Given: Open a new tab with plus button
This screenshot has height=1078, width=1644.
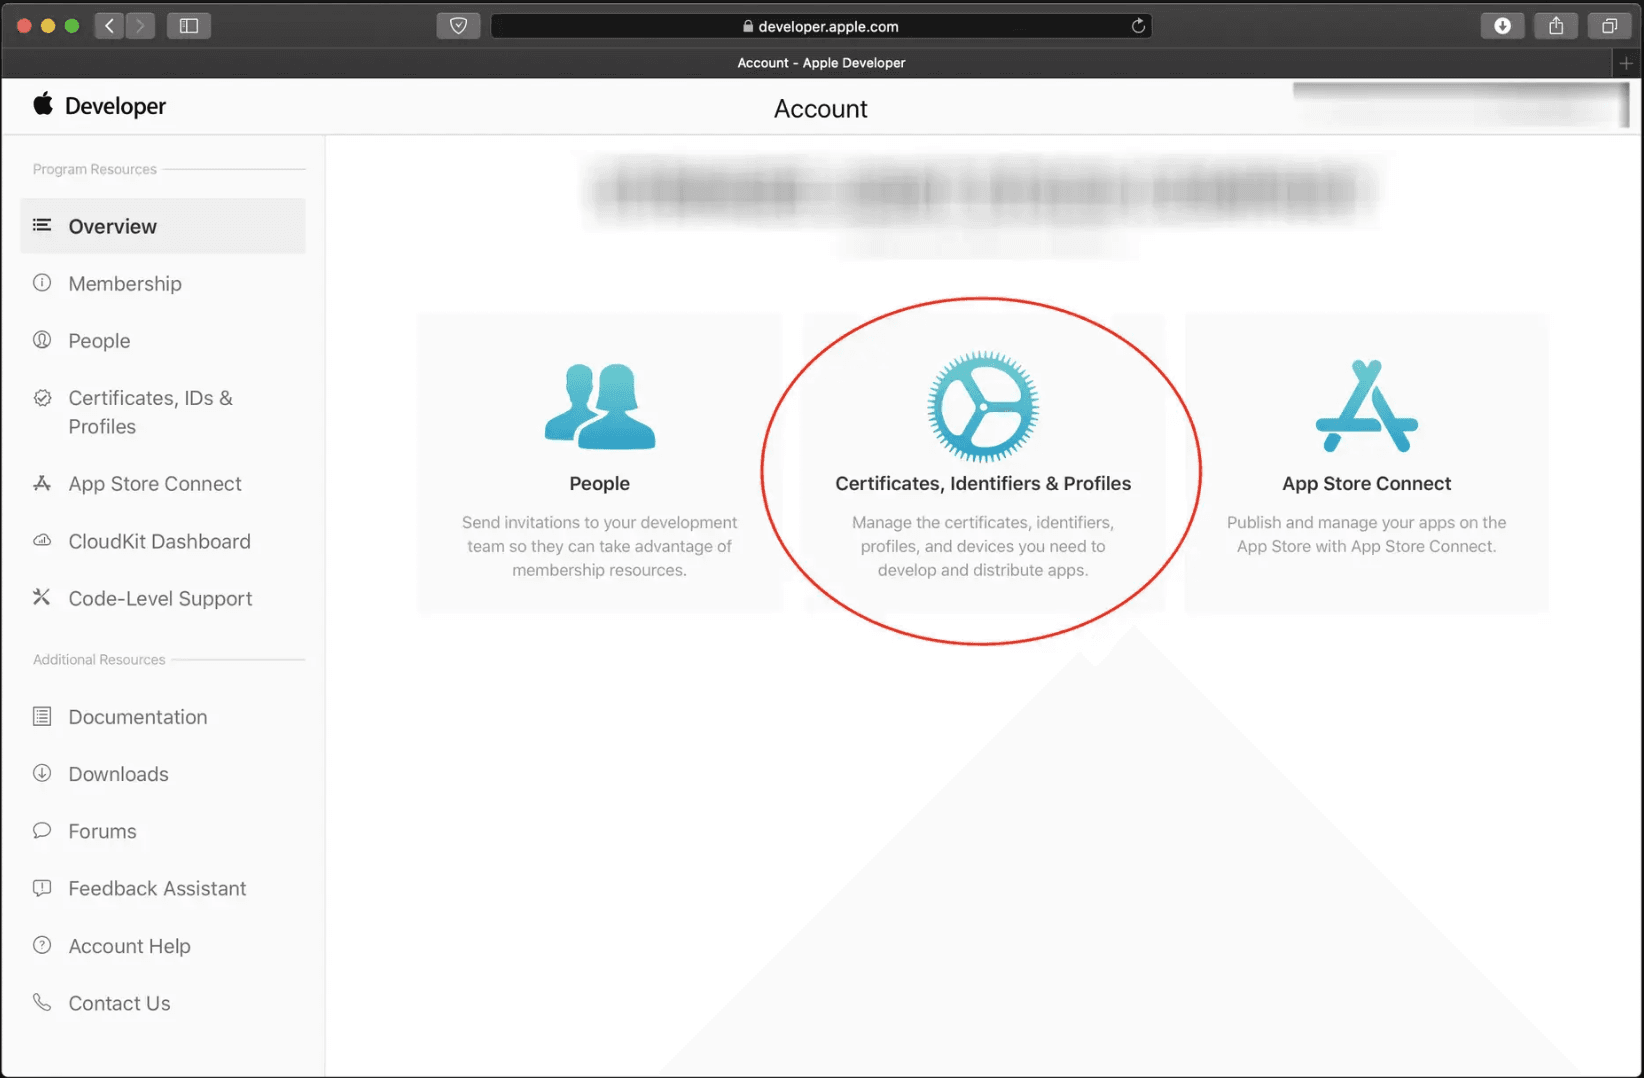Looking at the screenshot, I should tap(1626, 63).
